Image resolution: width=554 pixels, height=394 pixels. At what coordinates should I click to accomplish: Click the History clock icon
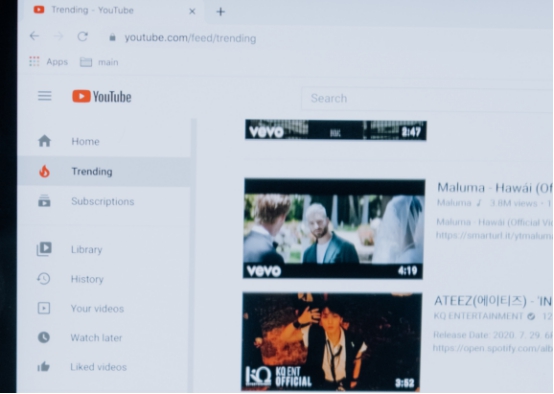44,279
